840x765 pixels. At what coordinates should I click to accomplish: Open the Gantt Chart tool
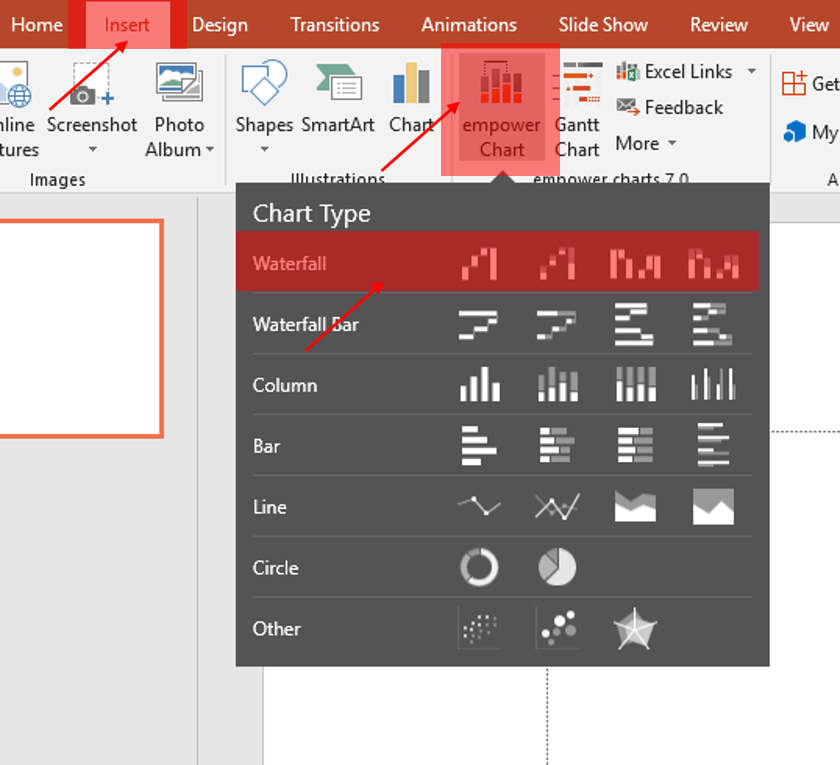click(x=577, y=108)
